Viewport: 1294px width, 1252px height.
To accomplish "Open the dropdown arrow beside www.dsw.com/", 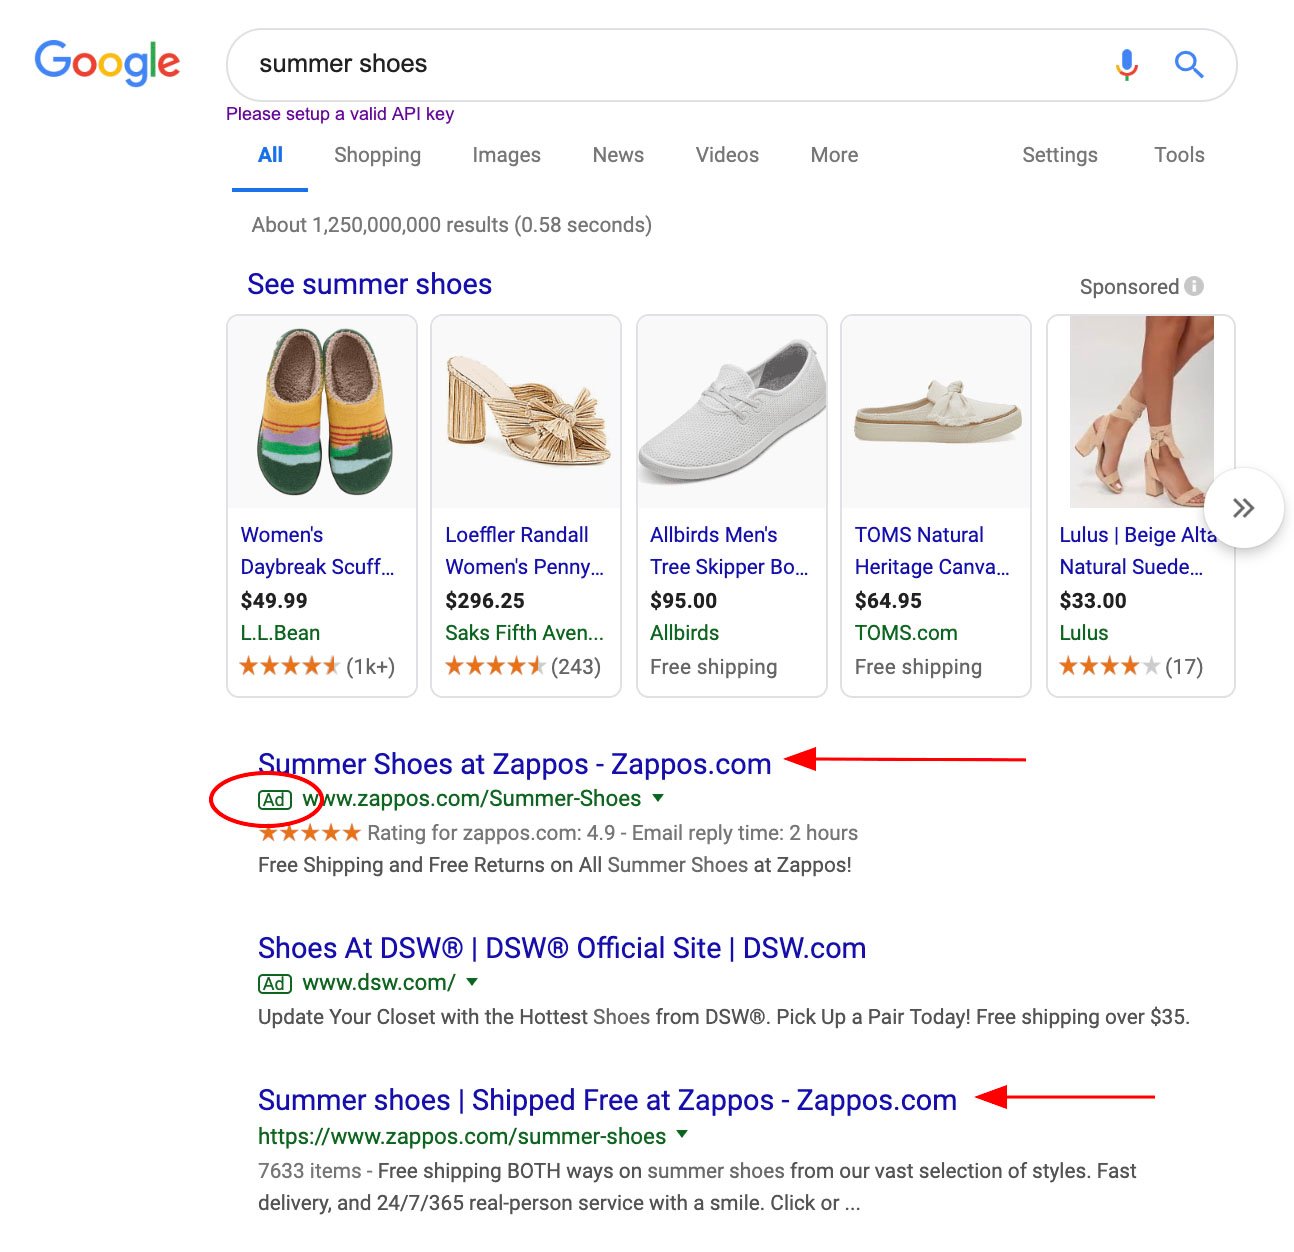I will tap(472, 982).
